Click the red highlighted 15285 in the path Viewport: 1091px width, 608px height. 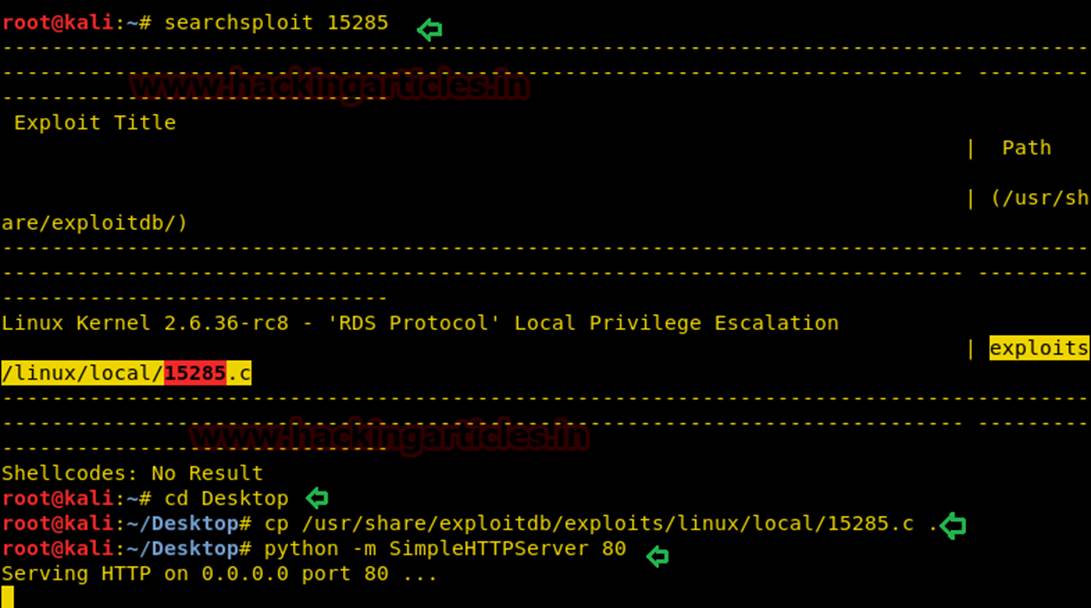pyautogui.click(x=195, y=373)
